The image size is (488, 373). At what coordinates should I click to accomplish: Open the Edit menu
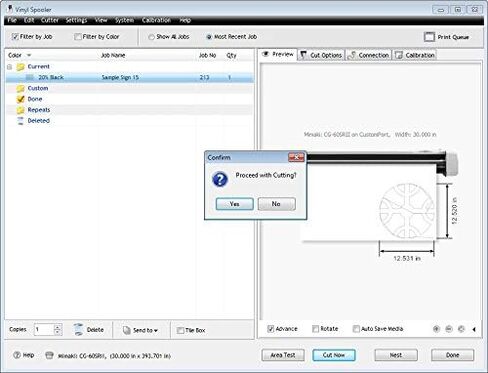[29, 20]
